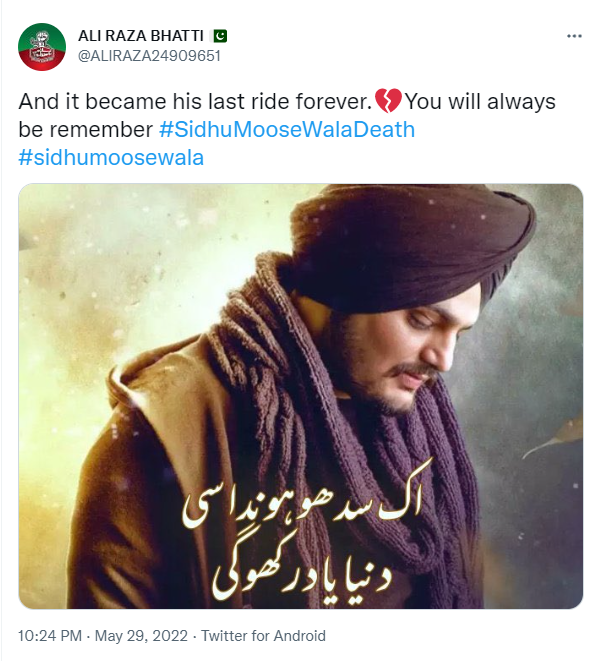Open the three-dot more options menu

tap(574, 36)
